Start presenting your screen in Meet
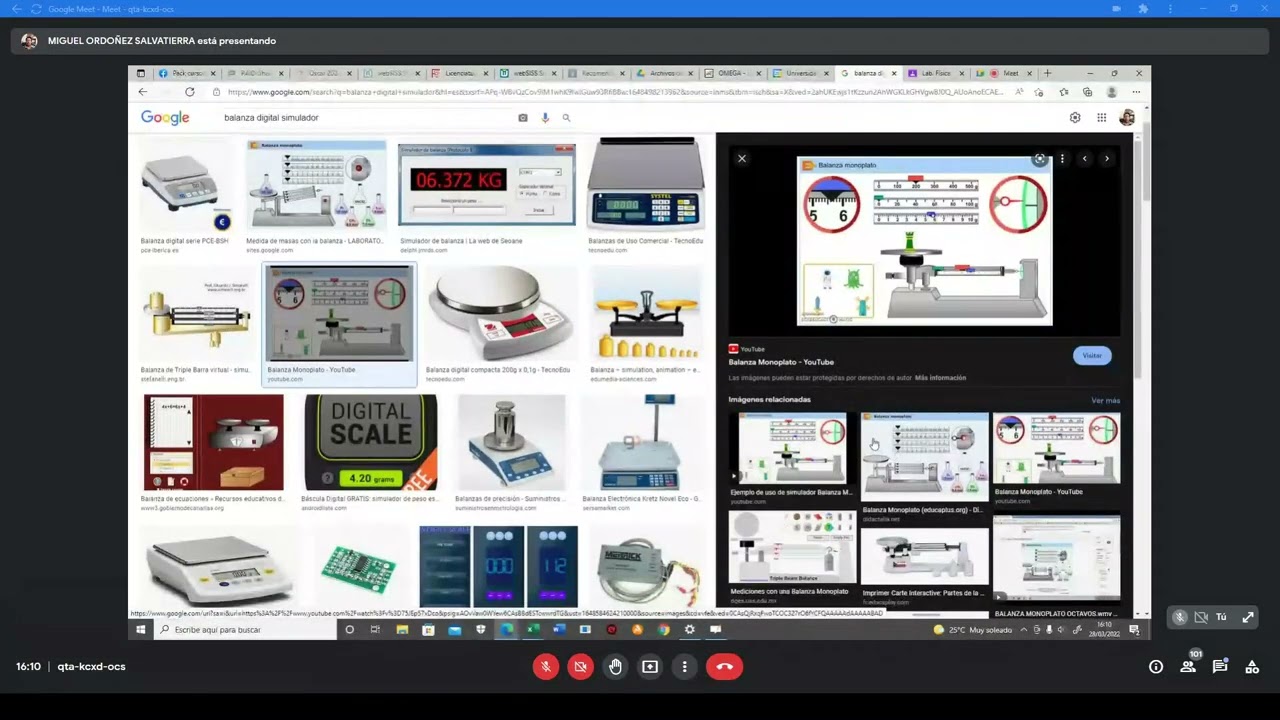 click(x=650, y=666)
